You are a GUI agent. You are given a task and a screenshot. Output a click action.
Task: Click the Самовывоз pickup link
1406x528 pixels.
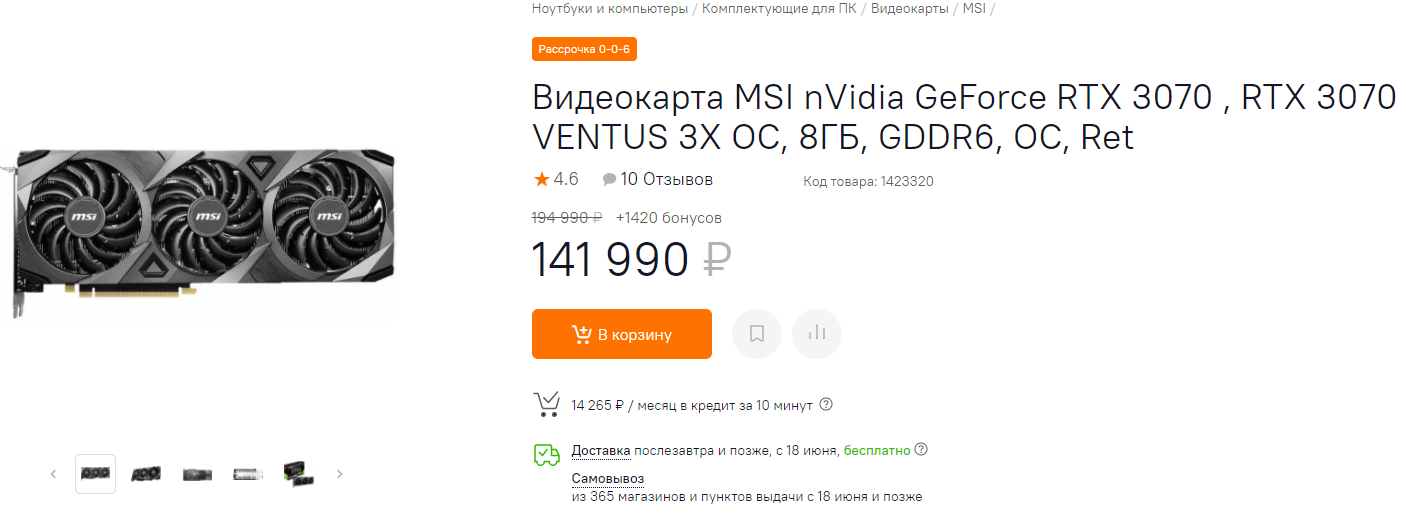pyautogui.click(x=607, y=479)
